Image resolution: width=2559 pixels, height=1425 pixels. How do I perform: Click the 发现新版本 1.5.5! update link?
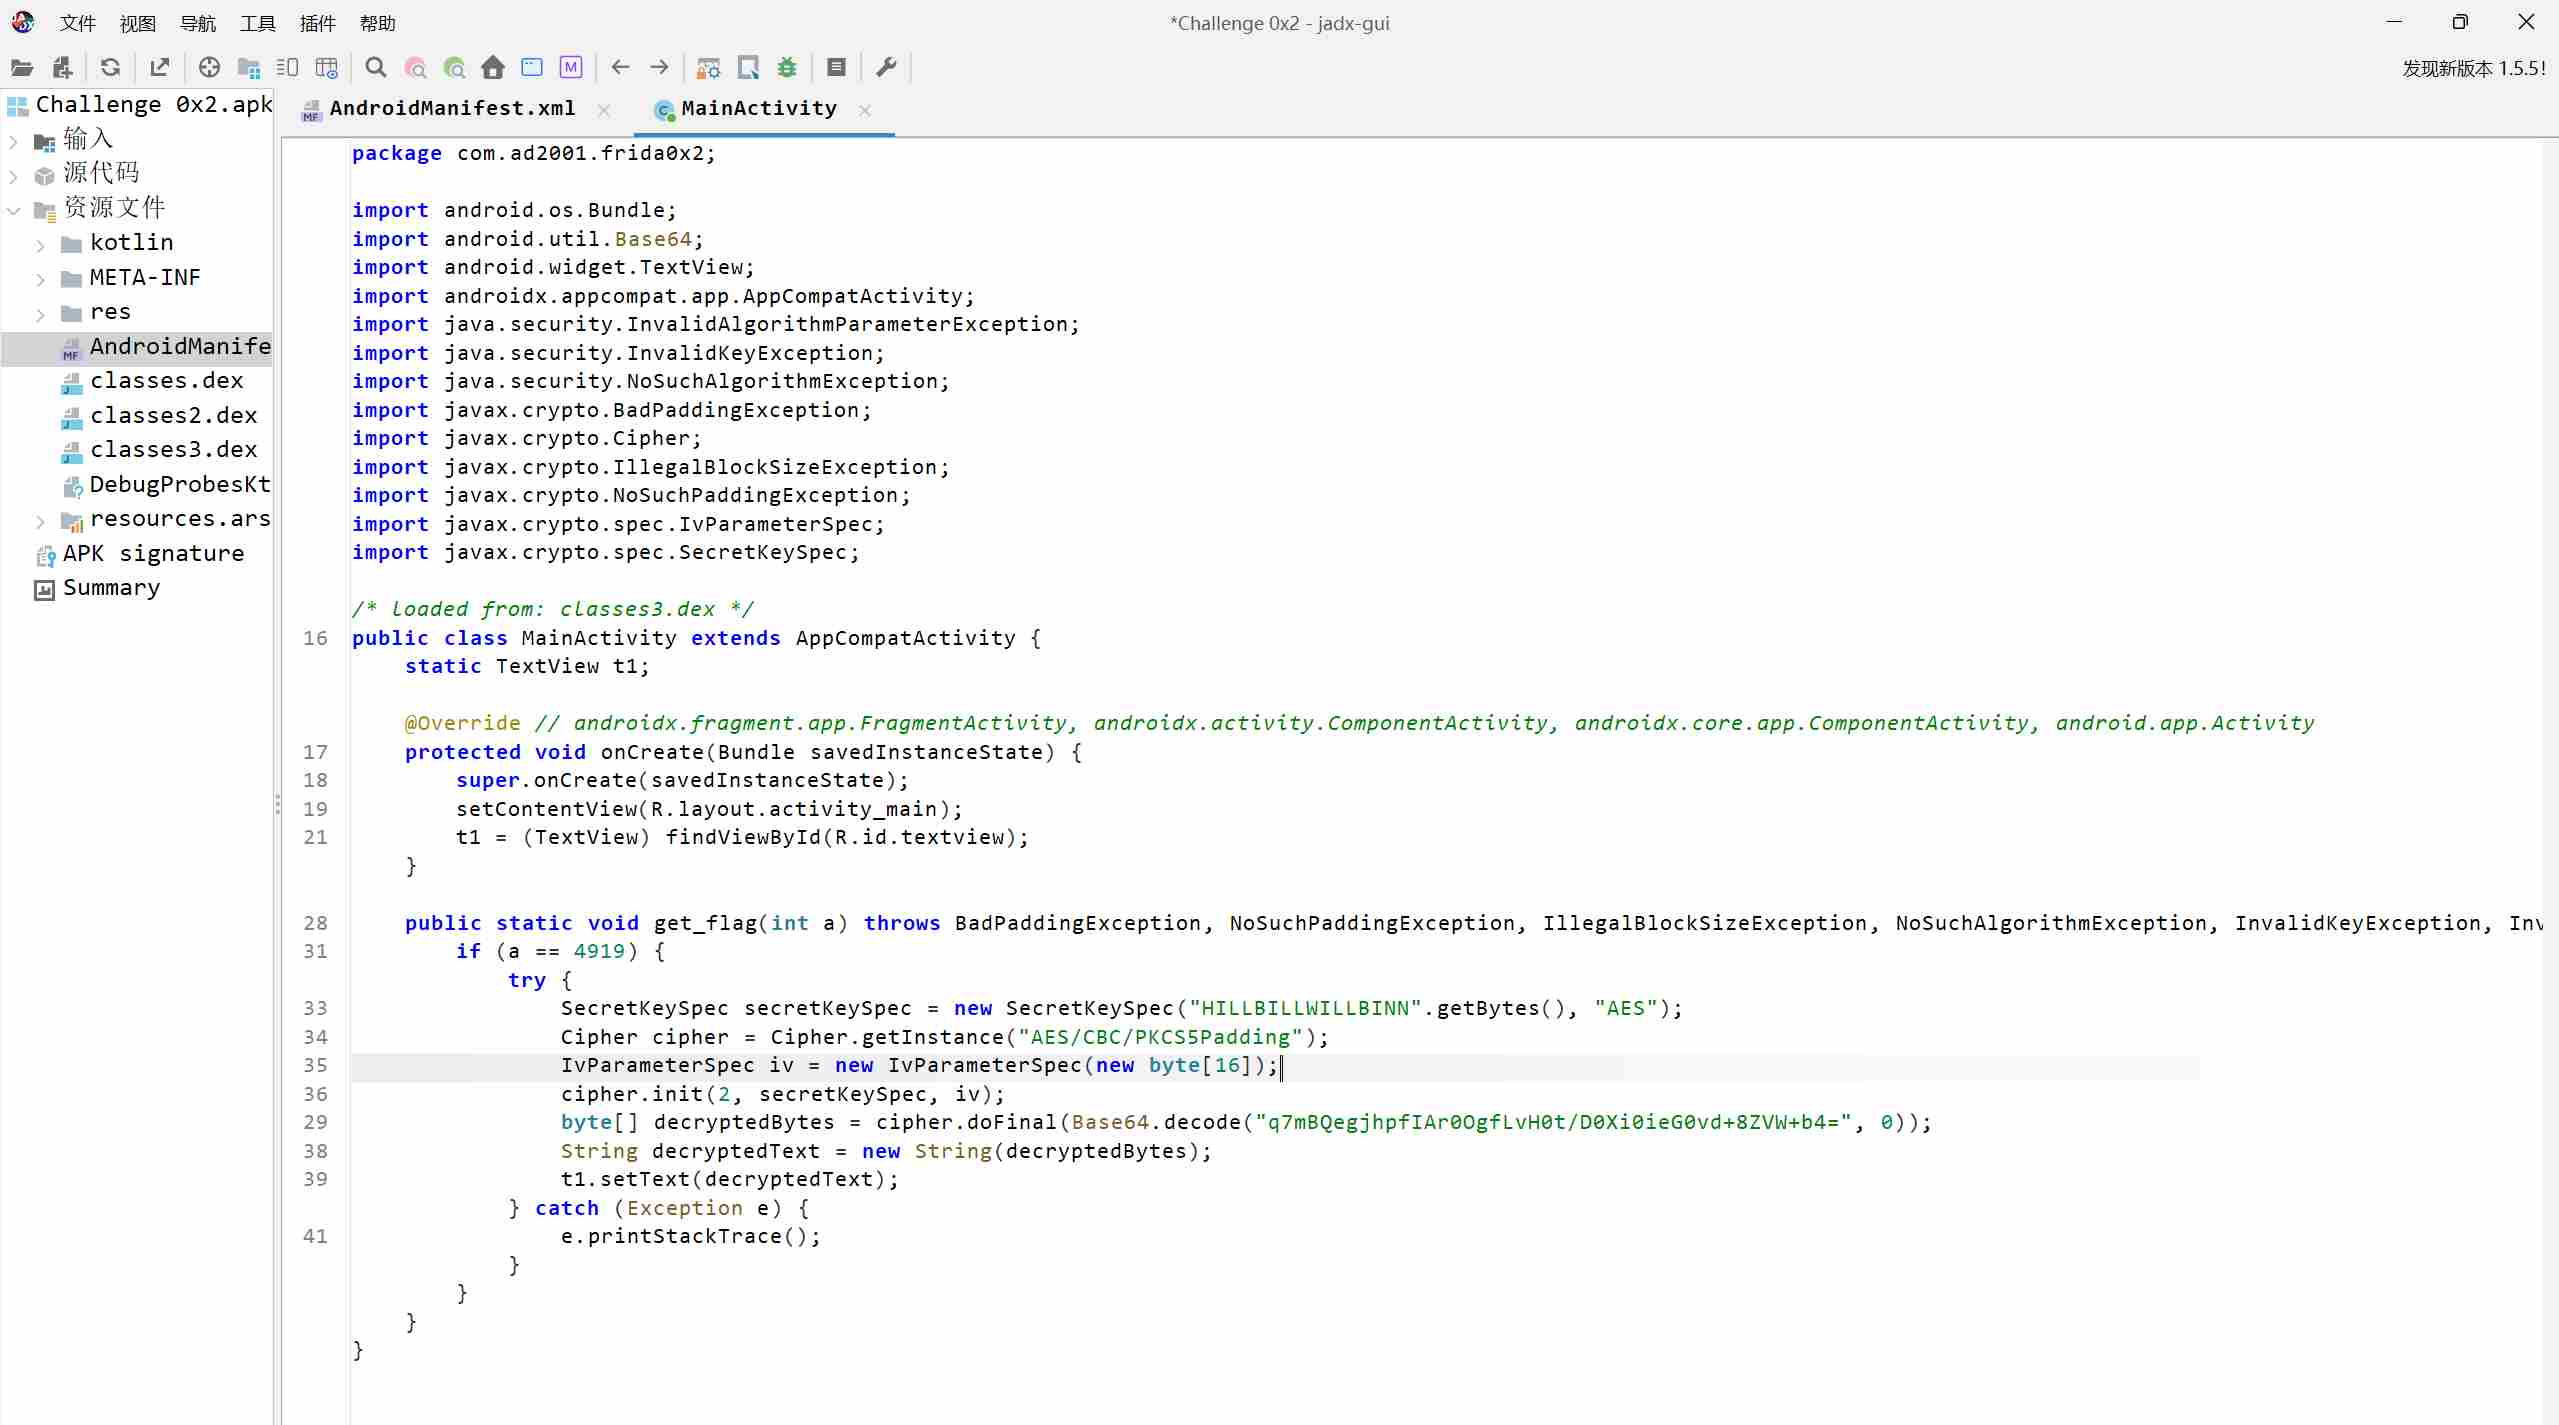tap(2474, 68)
